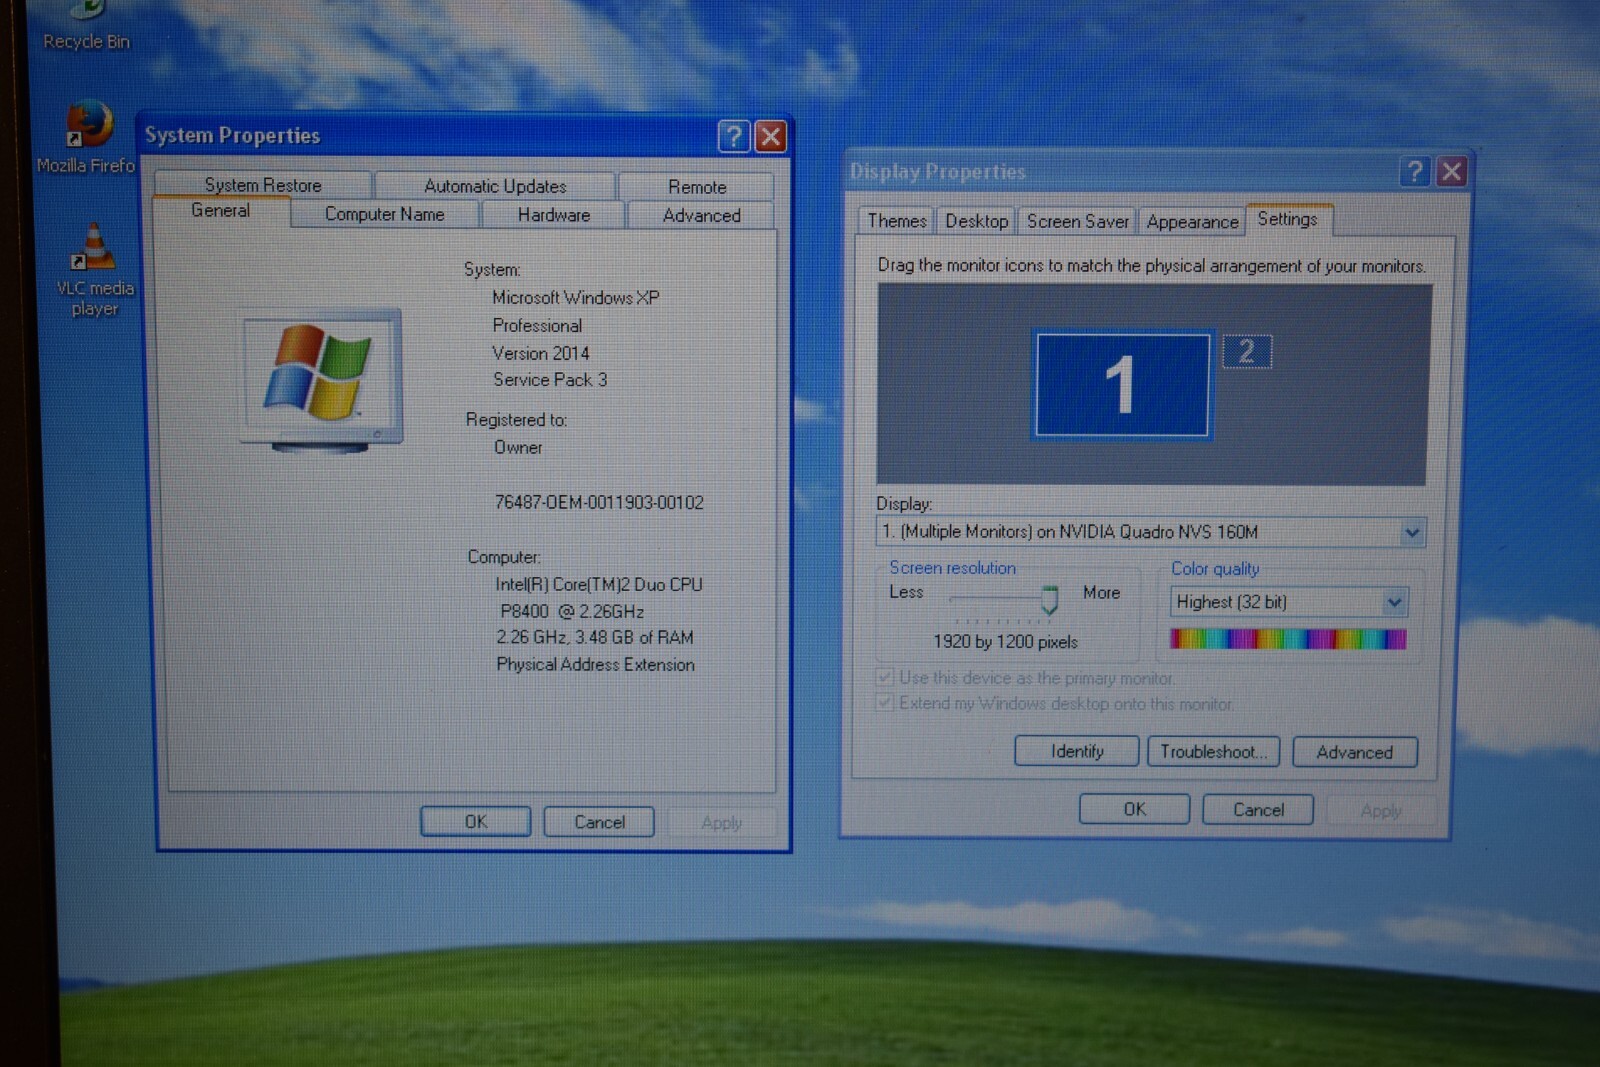Open the Desktop tab in Display Properties

click(977, 221)
